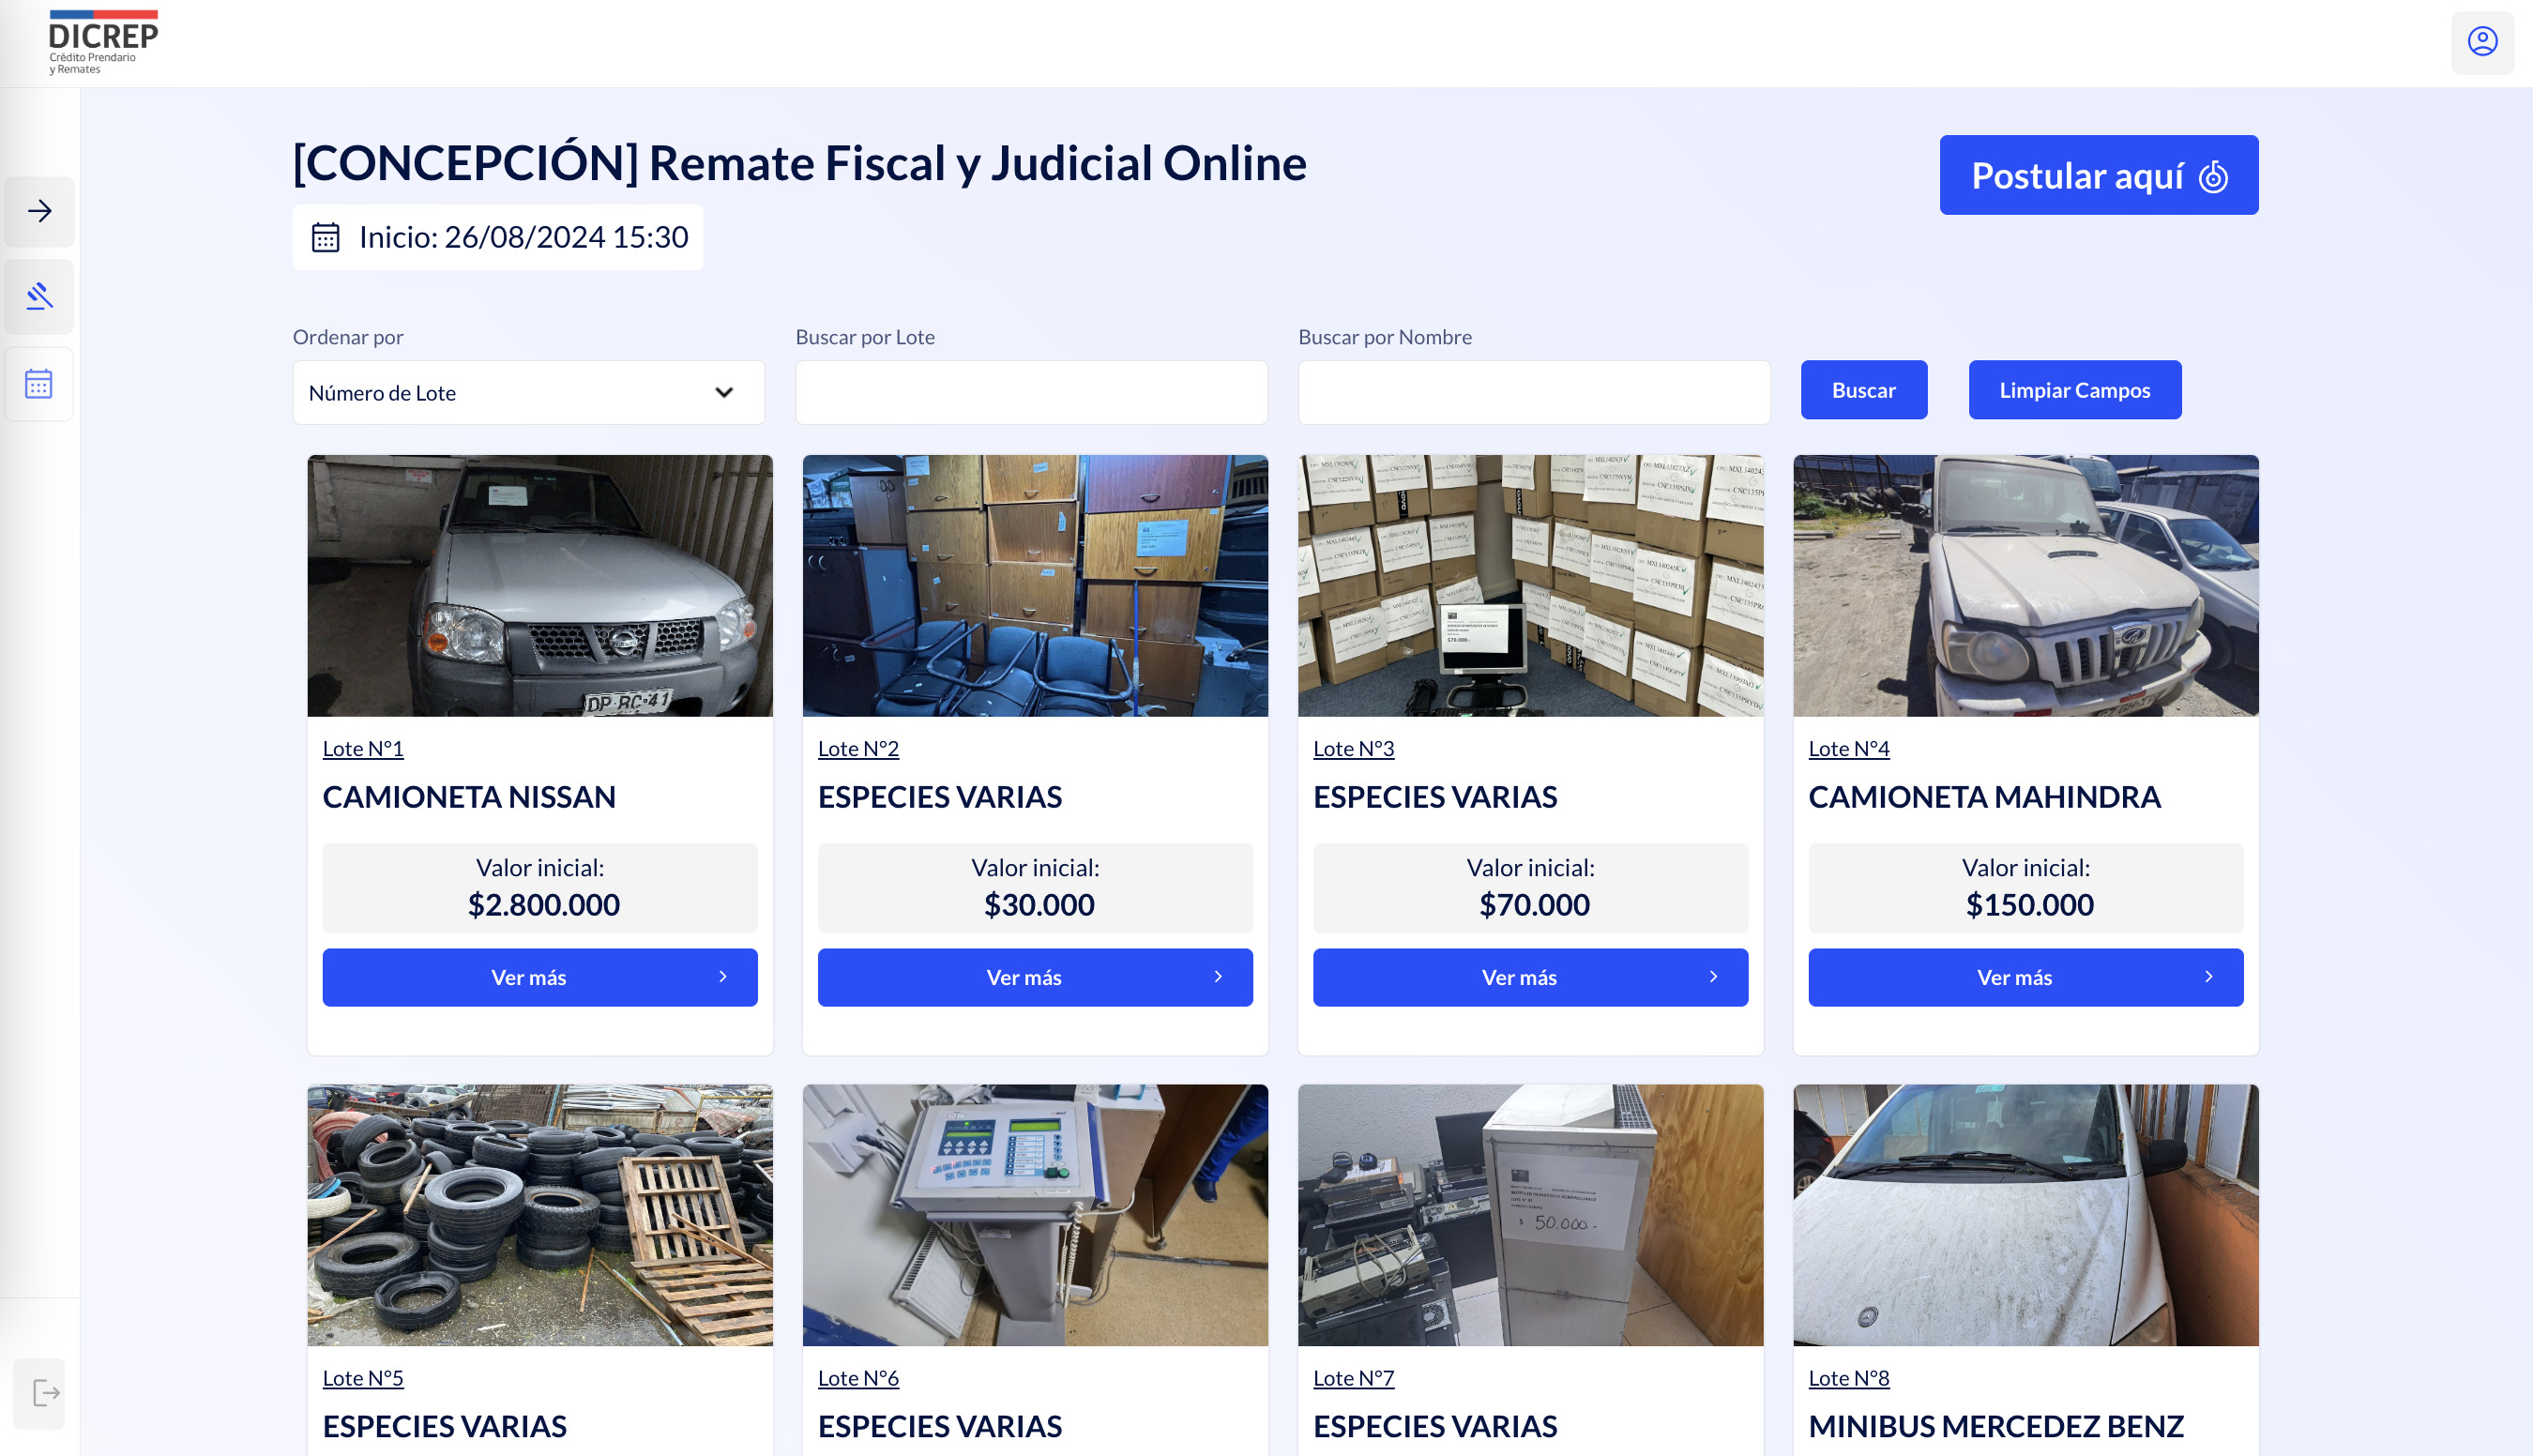Open the used tires photo of Lote N°5
This screenshot has width=2533, height=1456.
coord(540,1215)
